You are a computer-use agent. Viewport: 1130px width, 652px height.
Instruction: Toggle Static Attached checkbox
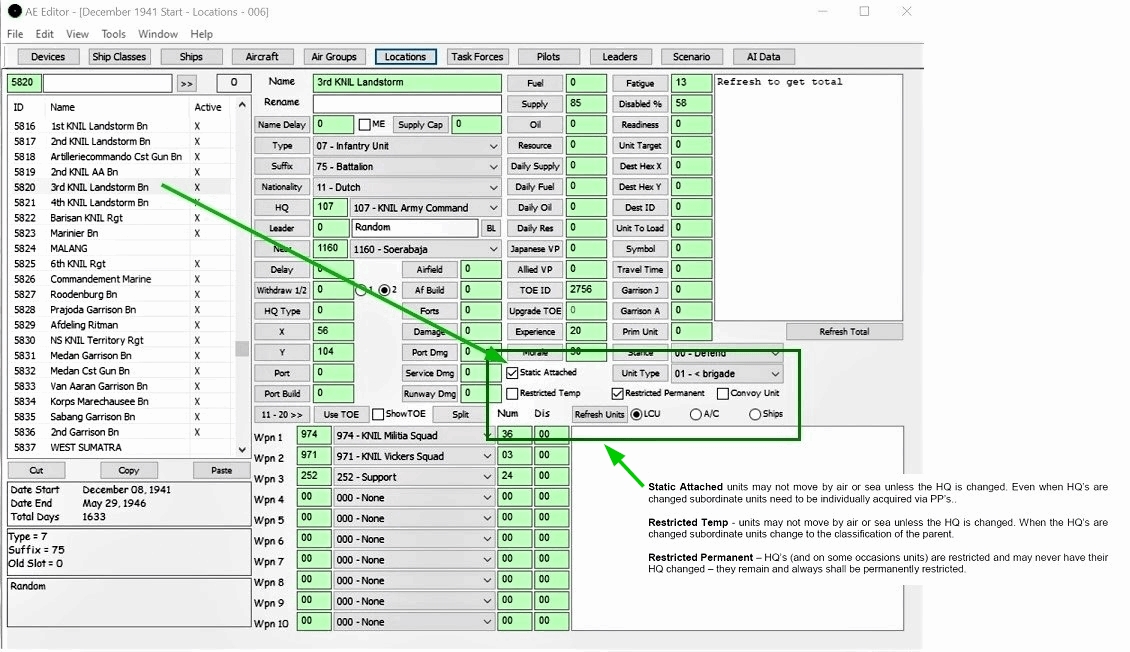click(512, 373)
